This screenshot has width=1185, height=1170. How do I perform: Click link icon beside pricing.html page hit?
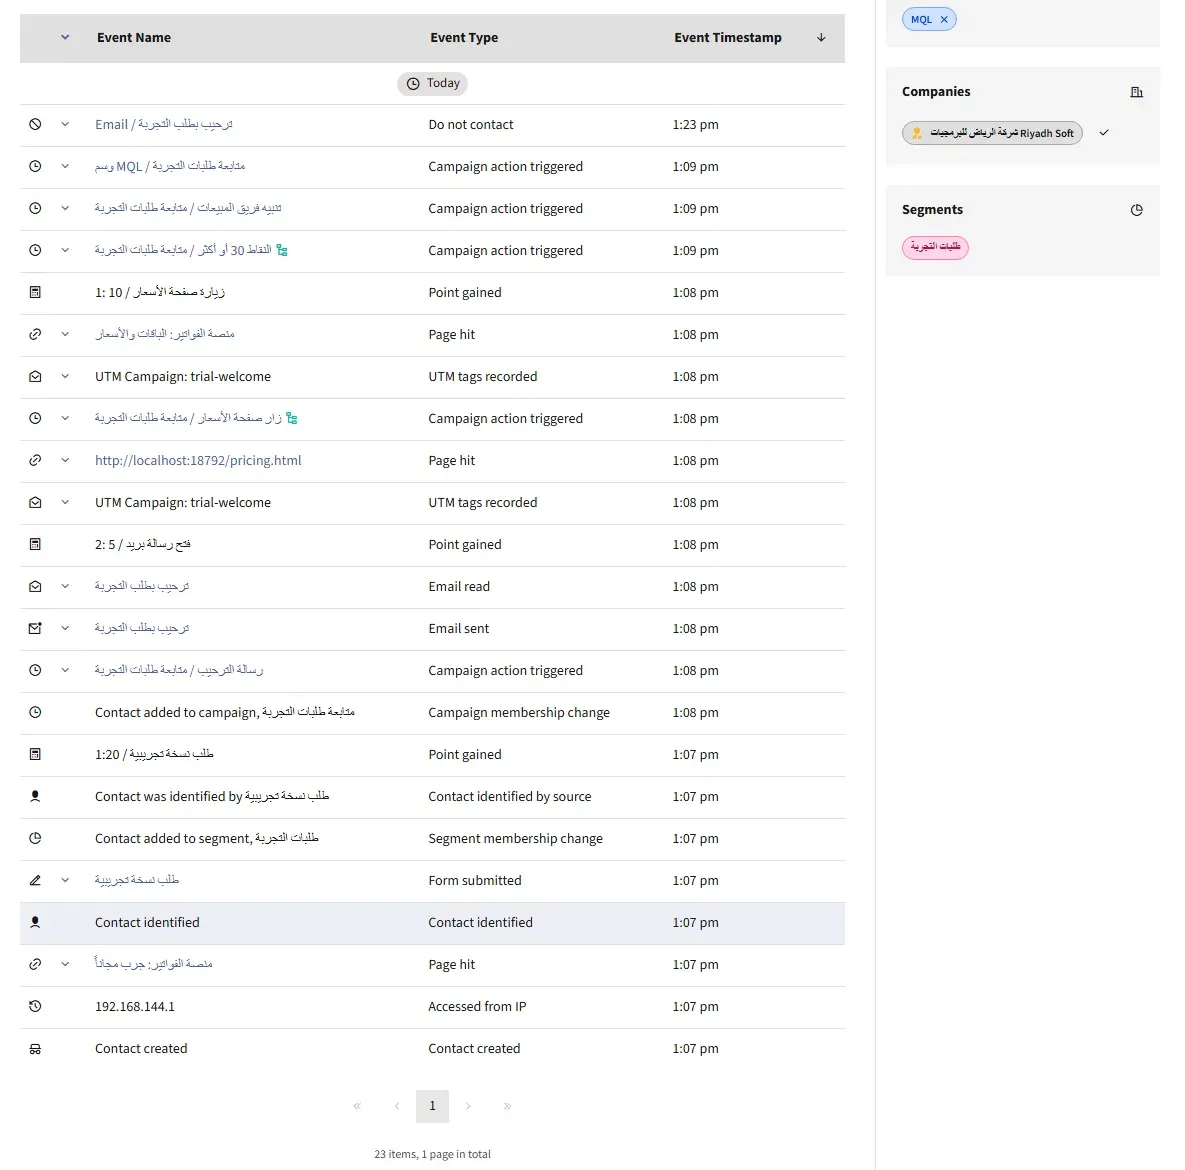click(35, 460)
